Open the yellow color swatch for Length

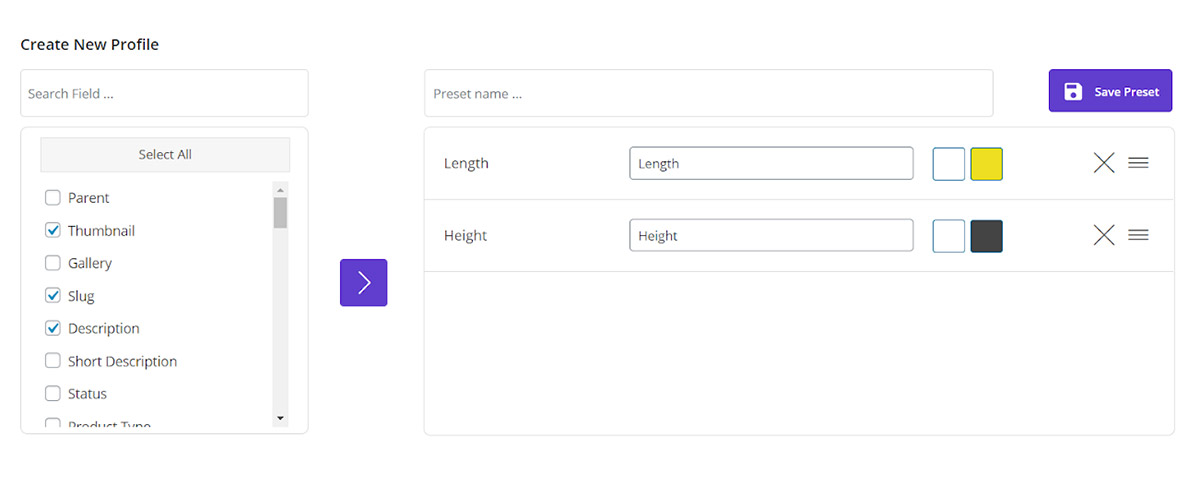(x=986, y=164)
